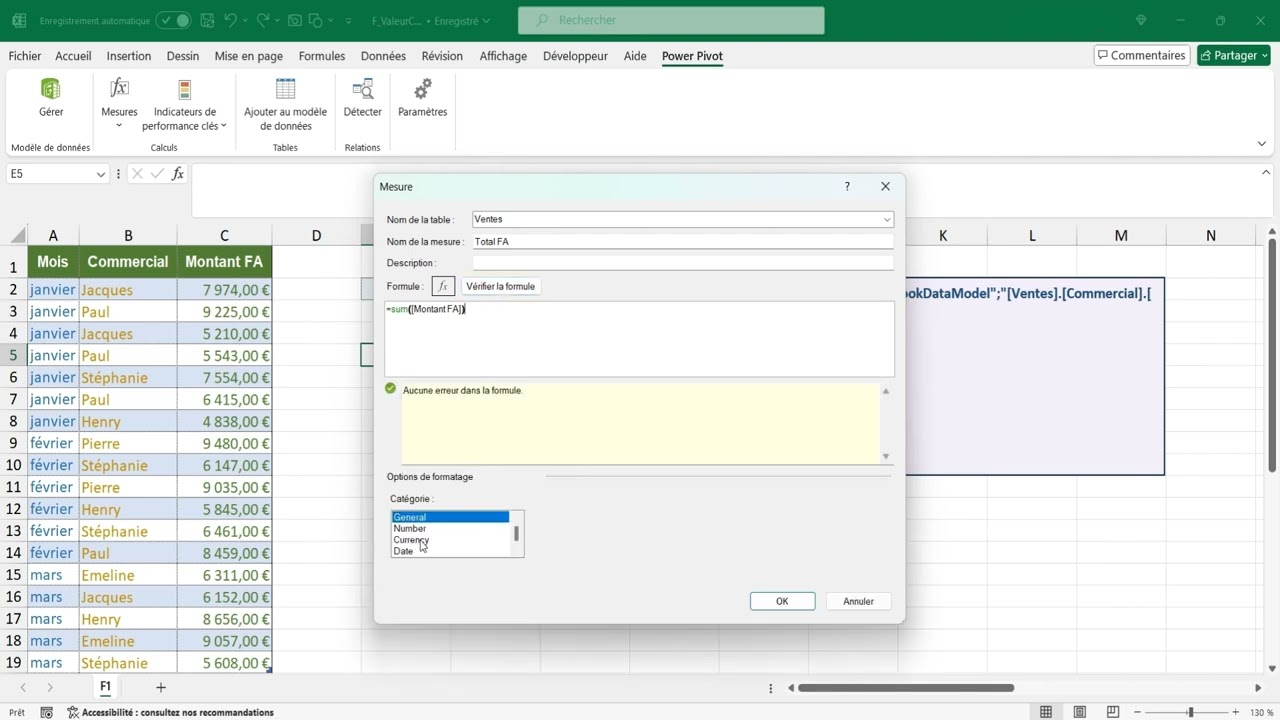Switch to the Développeur tab
This screenshot has width=1280, height=720.
[x=575, y=56]
